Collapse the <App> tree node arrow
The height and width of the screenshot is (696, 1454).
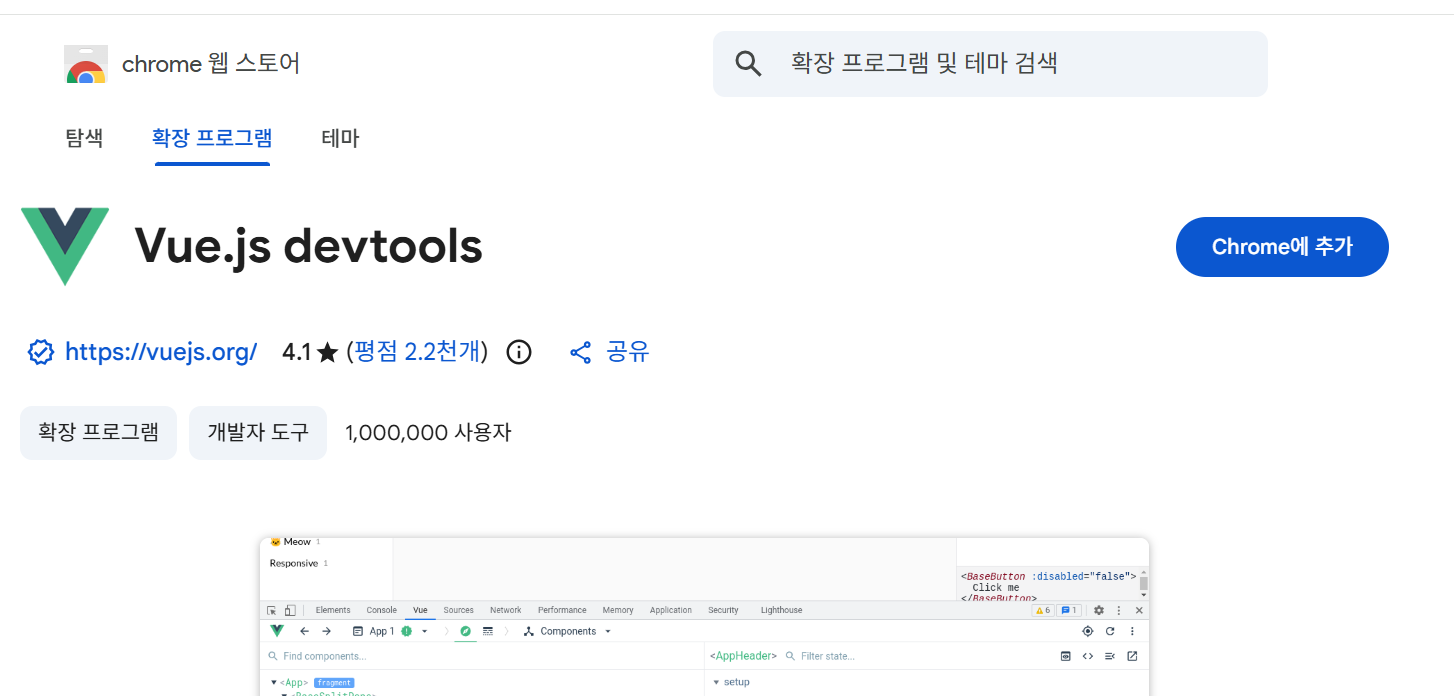coord(274,682)
